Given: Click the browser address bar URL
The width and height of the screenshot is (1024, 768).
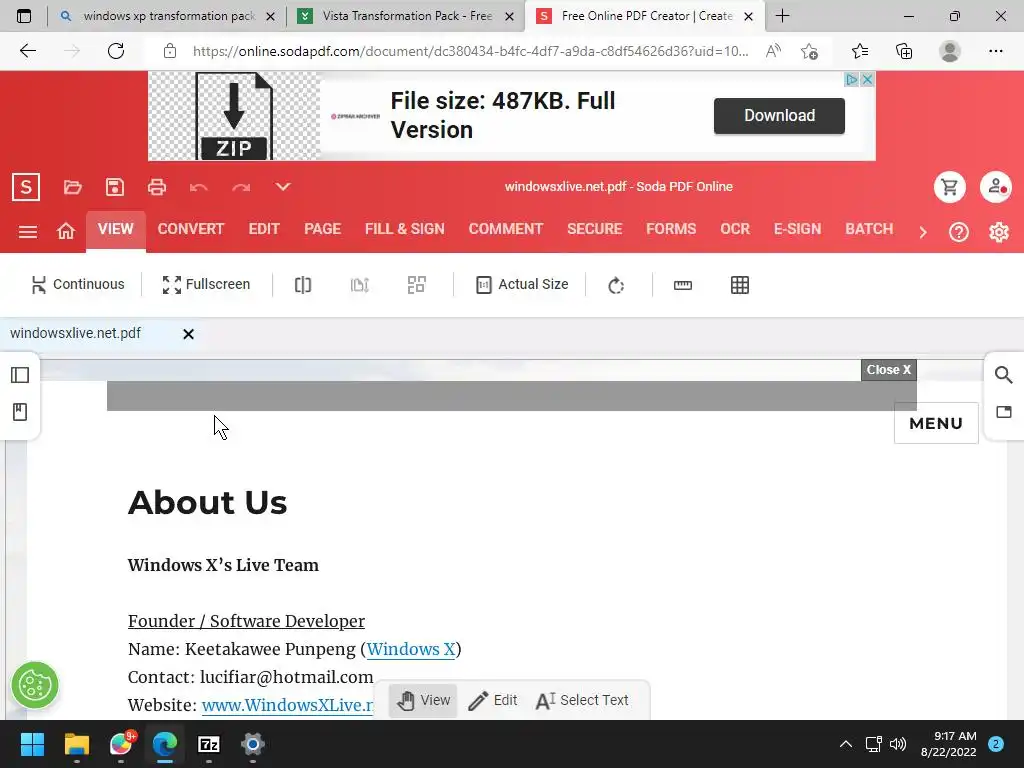Looking at the screenshot, I should coord(471,51).
